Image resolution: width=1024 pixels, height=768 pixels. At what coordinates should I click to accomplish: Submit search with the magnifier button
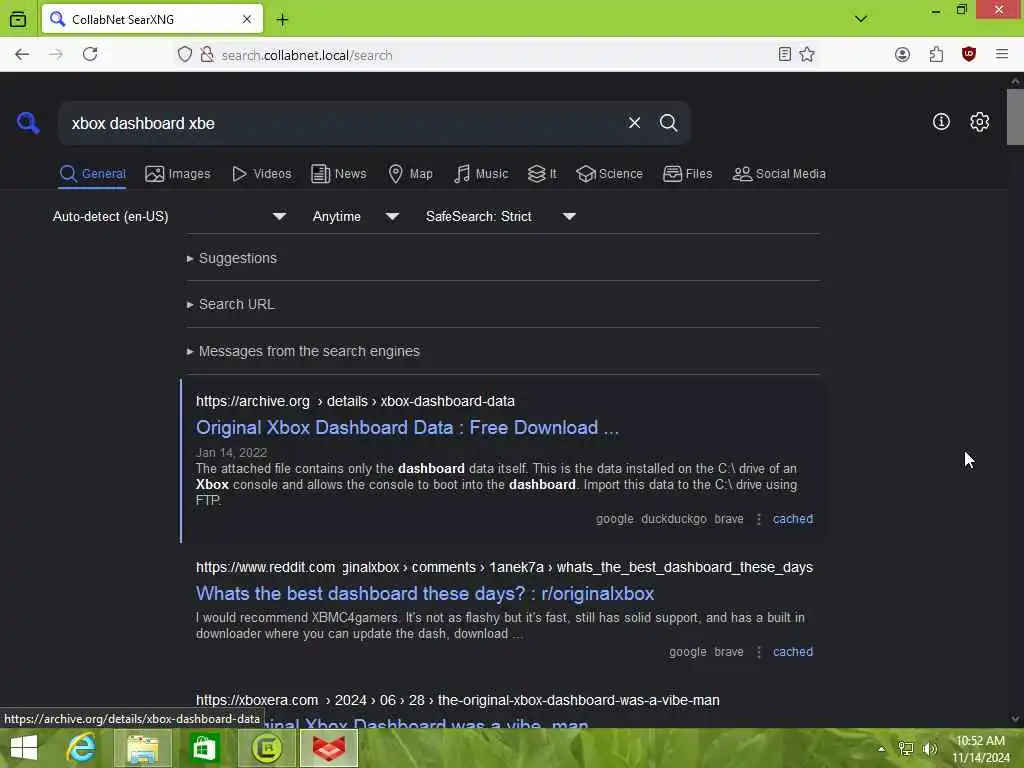coord(668,123)
